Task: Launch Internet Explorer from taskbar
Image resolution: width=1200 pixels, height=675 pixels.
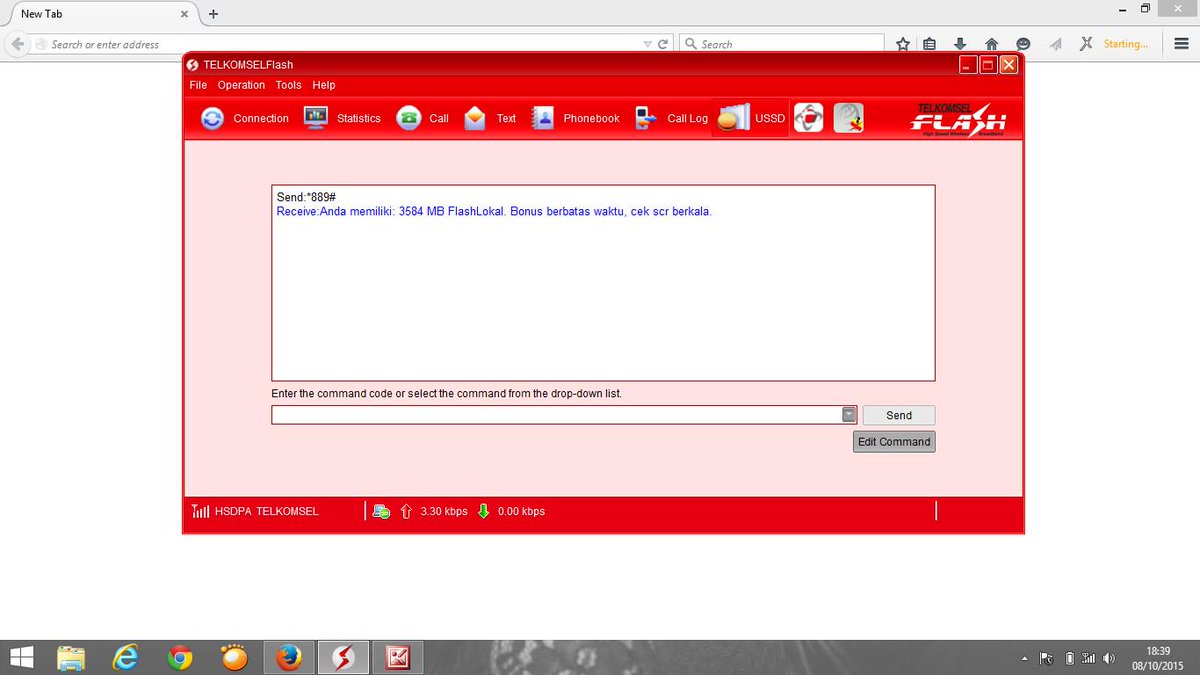Action: pyautogui.click(x=126, y=657)
